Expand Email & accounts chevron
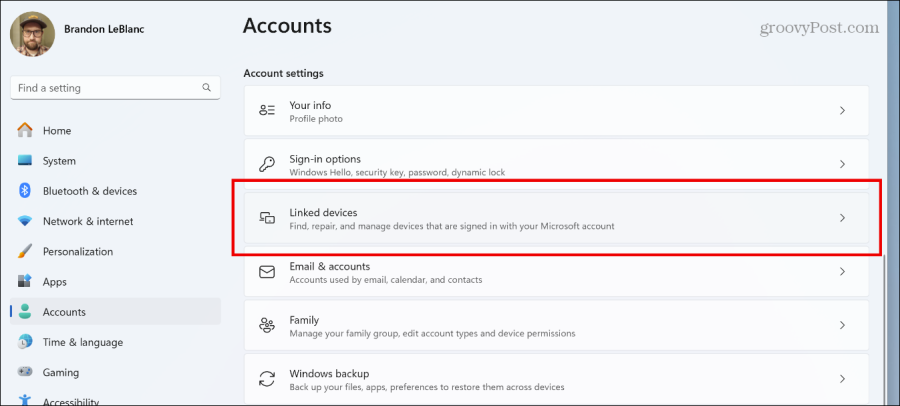This screenshot has width=900, height=406. point(842,271)
